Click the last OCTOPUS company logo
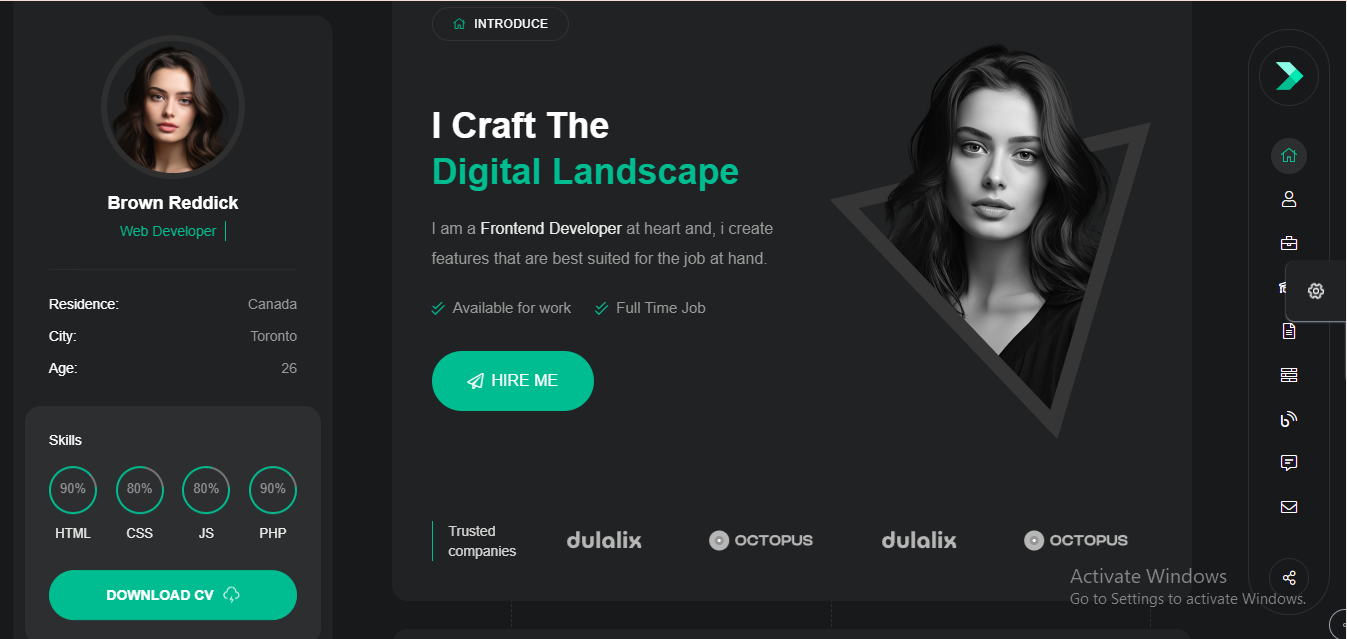 point(1076,540)
